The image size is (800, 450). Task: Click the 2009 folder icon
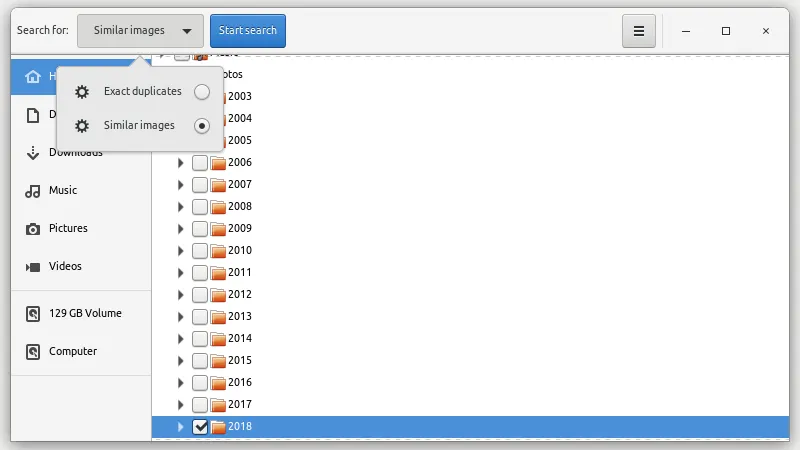(x=218, y=229)
